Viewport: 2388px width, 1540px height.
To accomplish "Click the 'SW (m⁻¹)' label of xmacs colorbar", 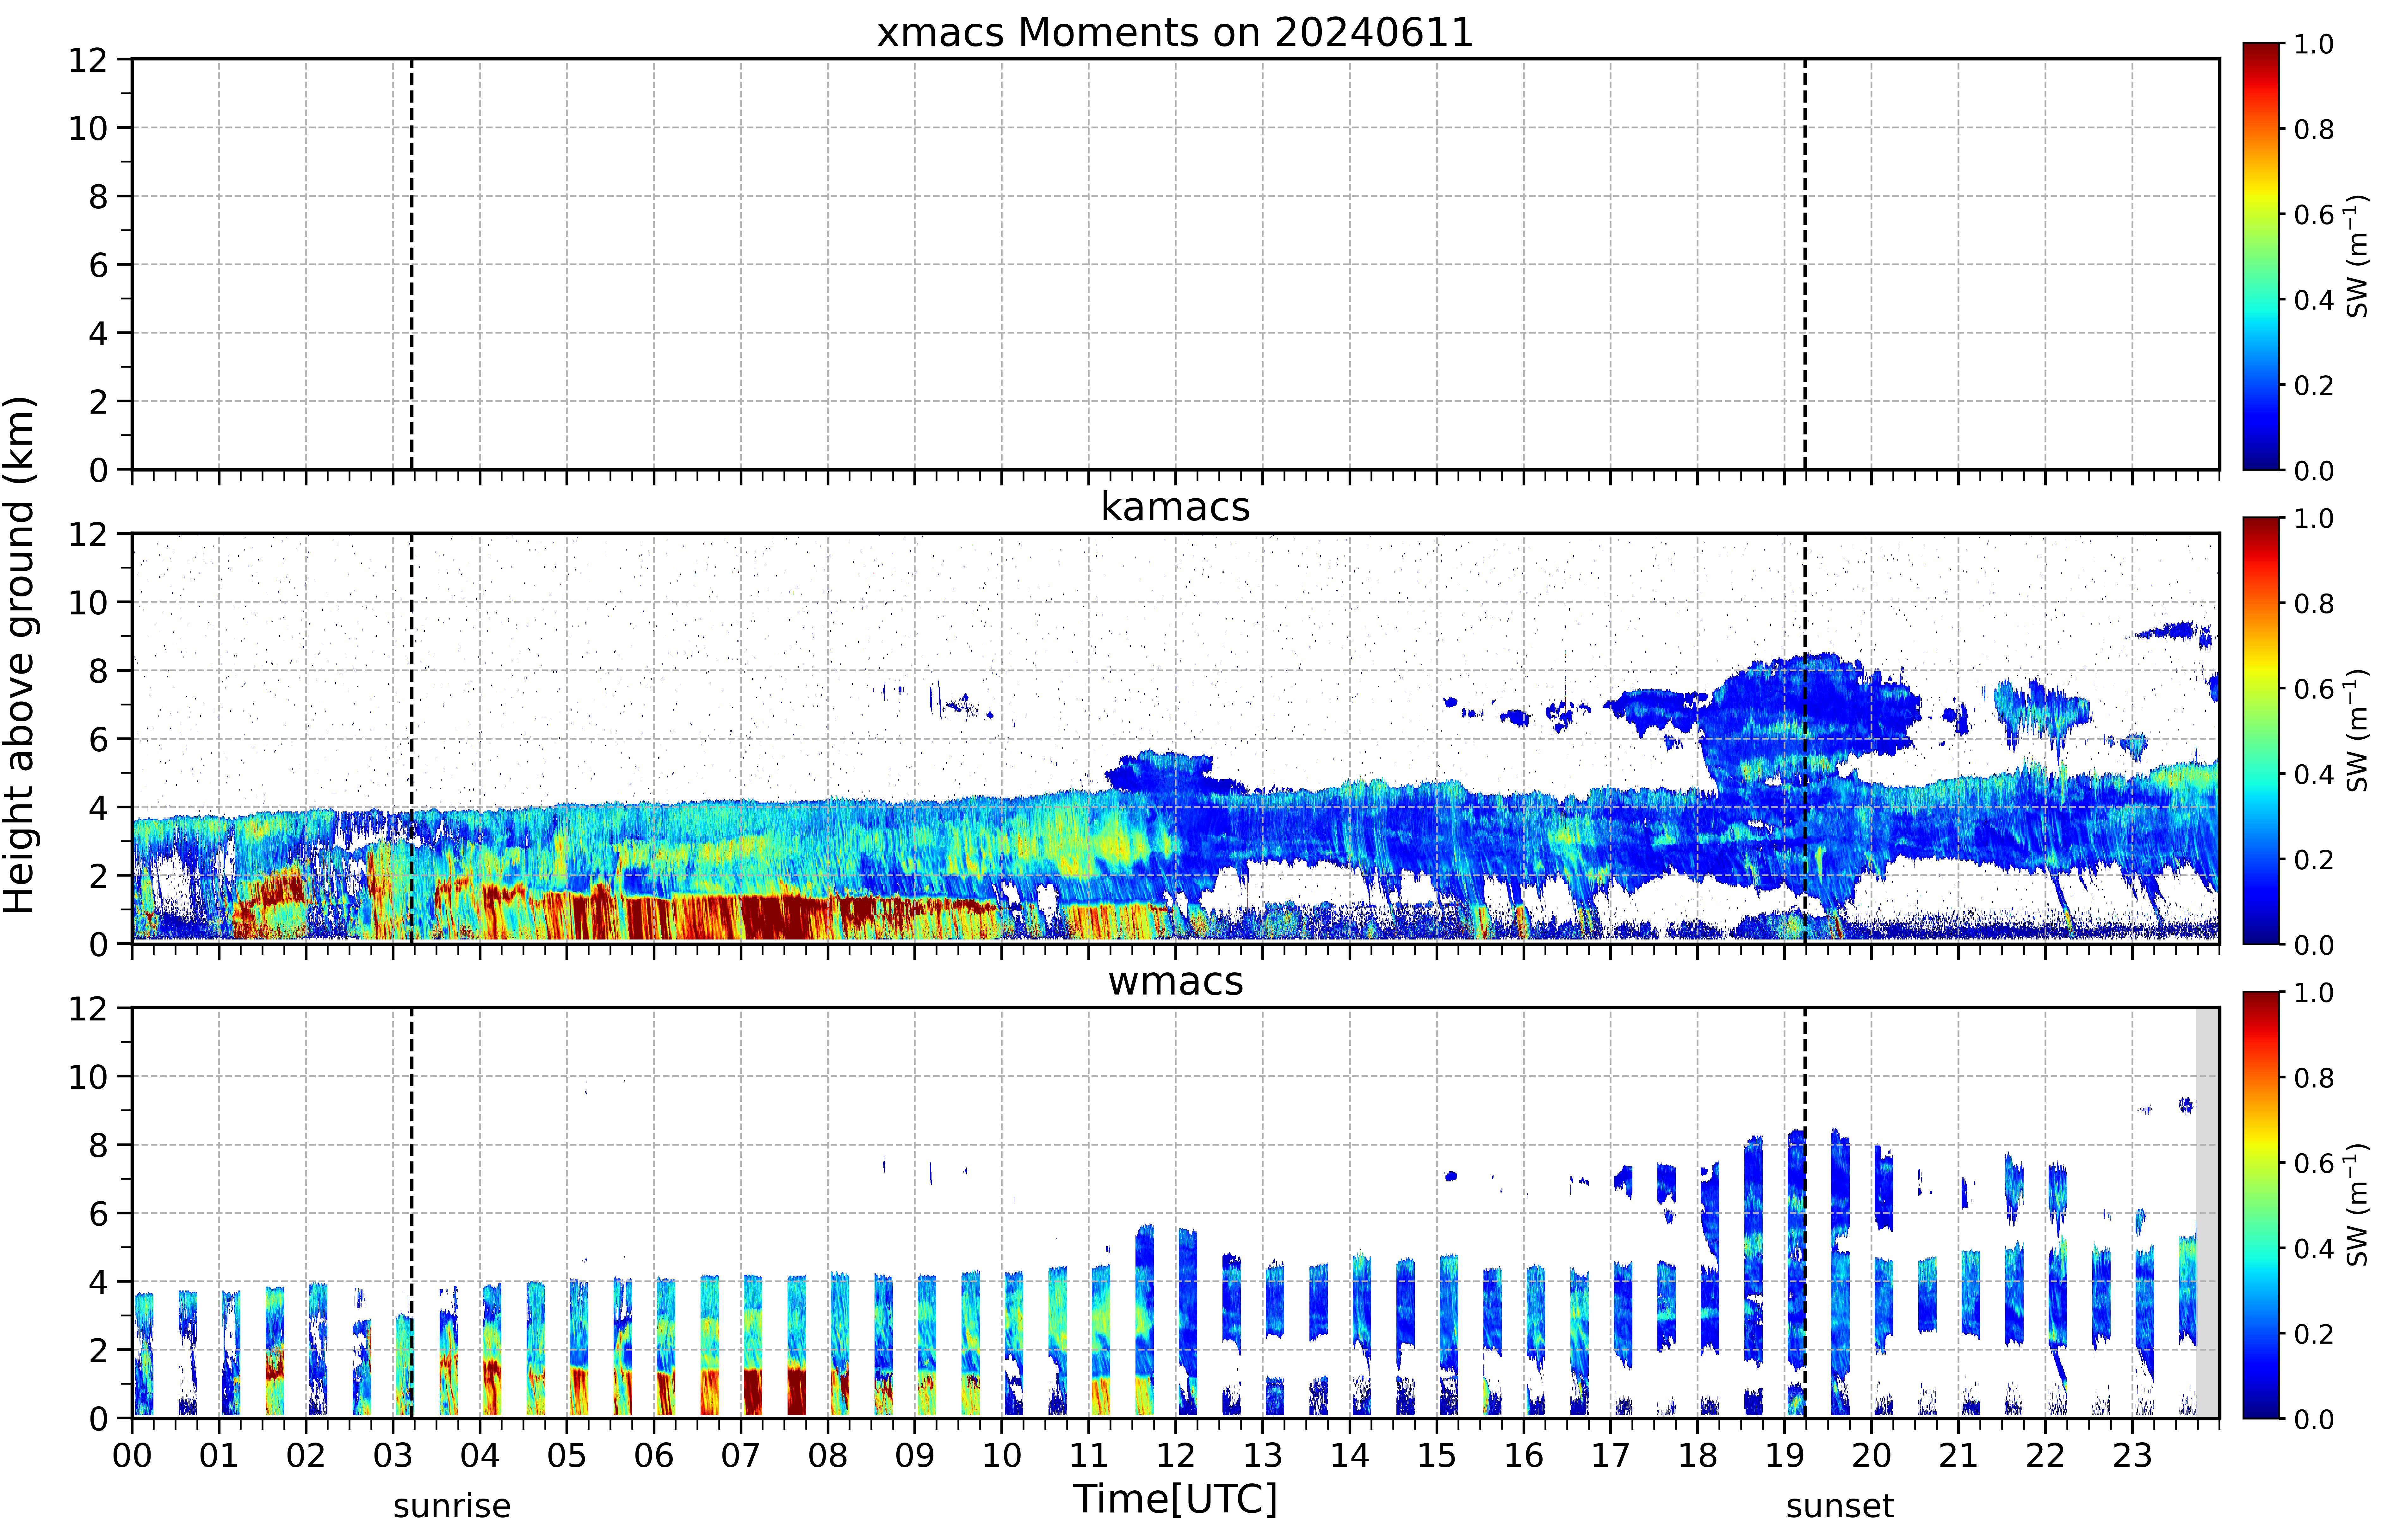I will click(x=2357, y=256).
